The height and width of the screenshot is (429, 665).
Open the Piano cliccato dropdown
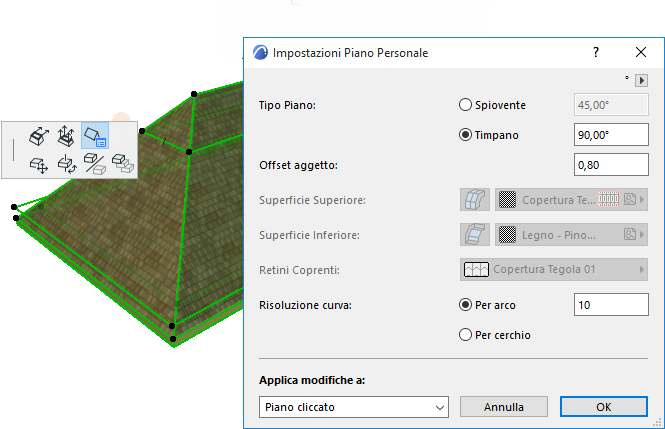click(354, 407)
